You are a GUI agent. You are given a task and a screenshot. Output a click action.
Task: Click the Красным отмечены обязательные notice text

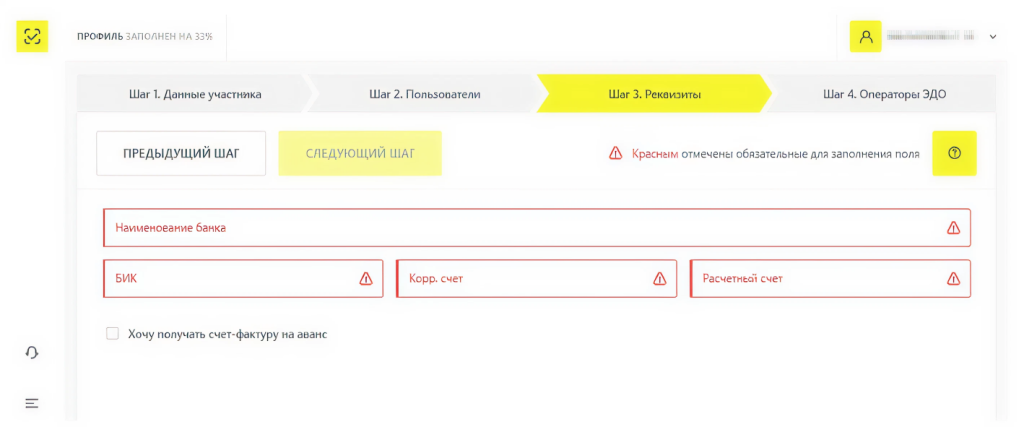point(775,154)
